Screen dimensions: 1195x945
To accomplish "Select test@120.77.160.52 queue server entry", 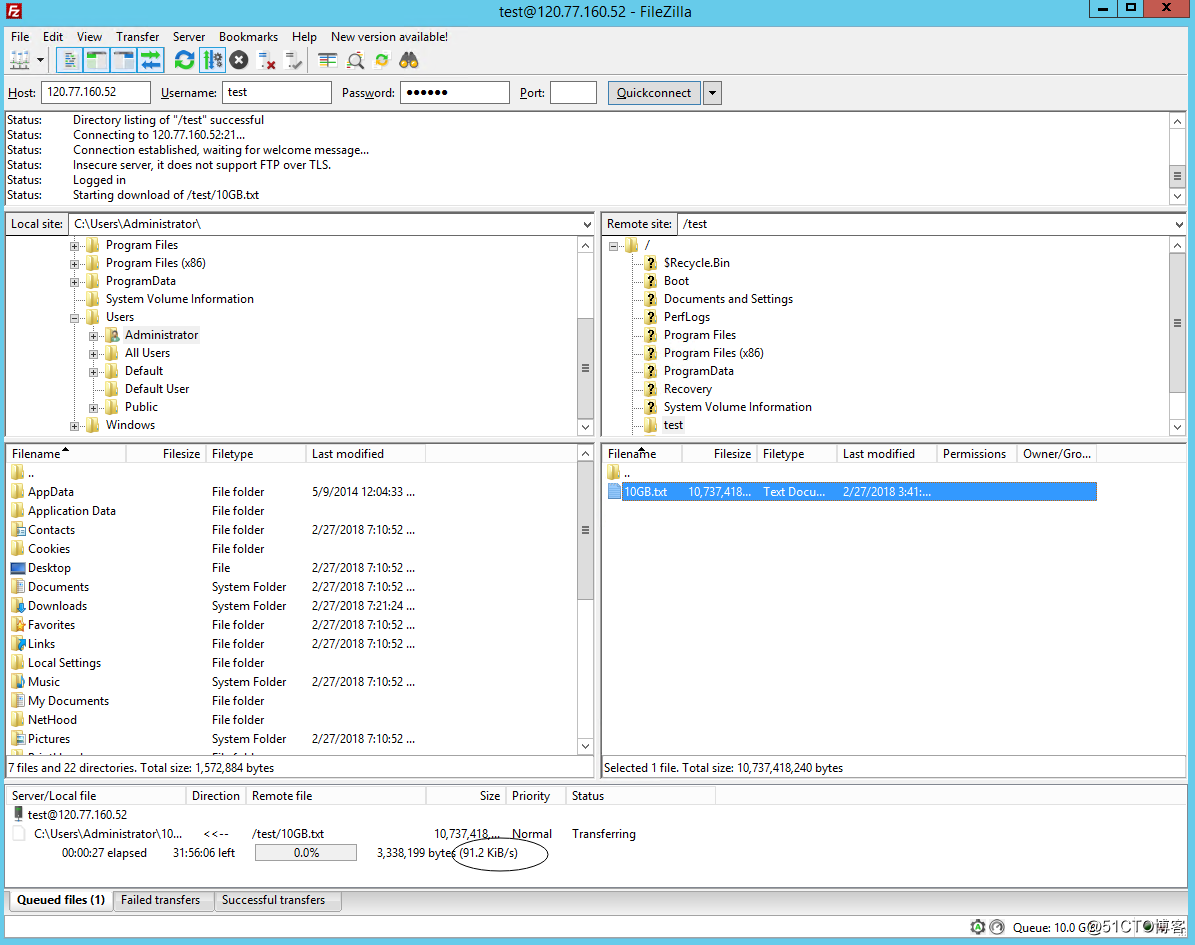I will pos(78,815).
